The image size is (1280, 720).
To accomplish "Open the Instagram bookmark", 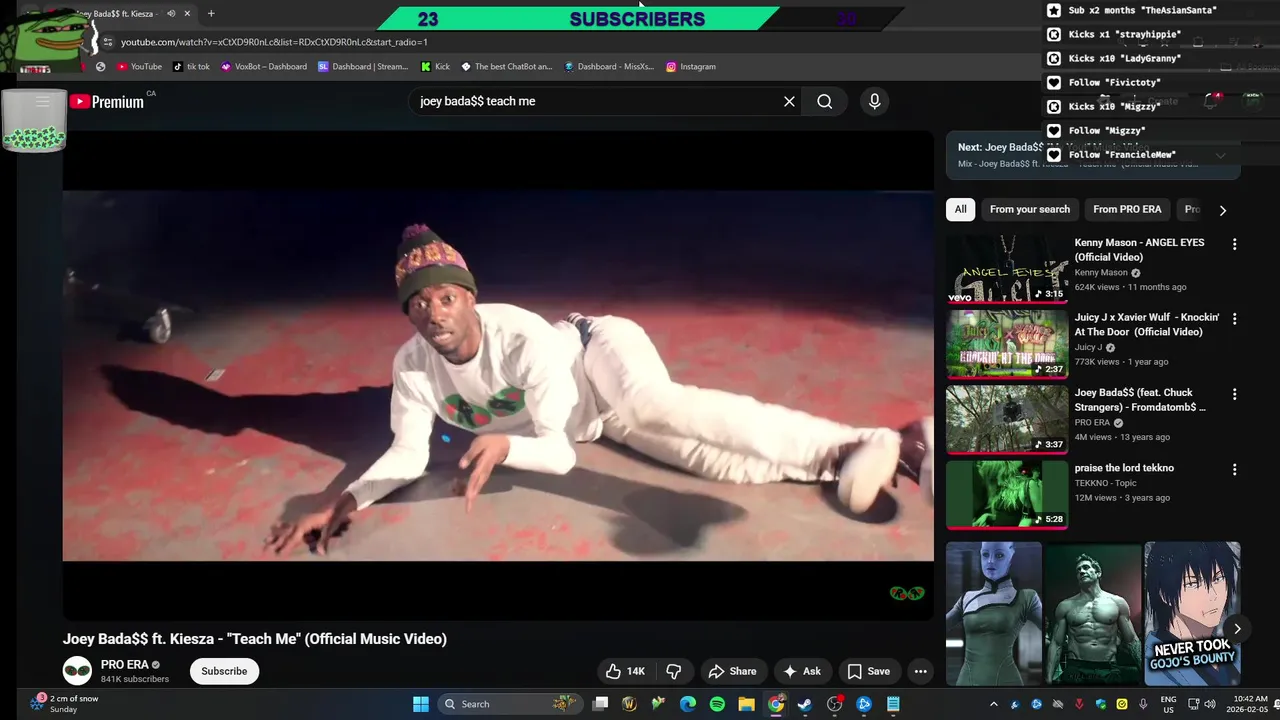I will tap(690, 67).
